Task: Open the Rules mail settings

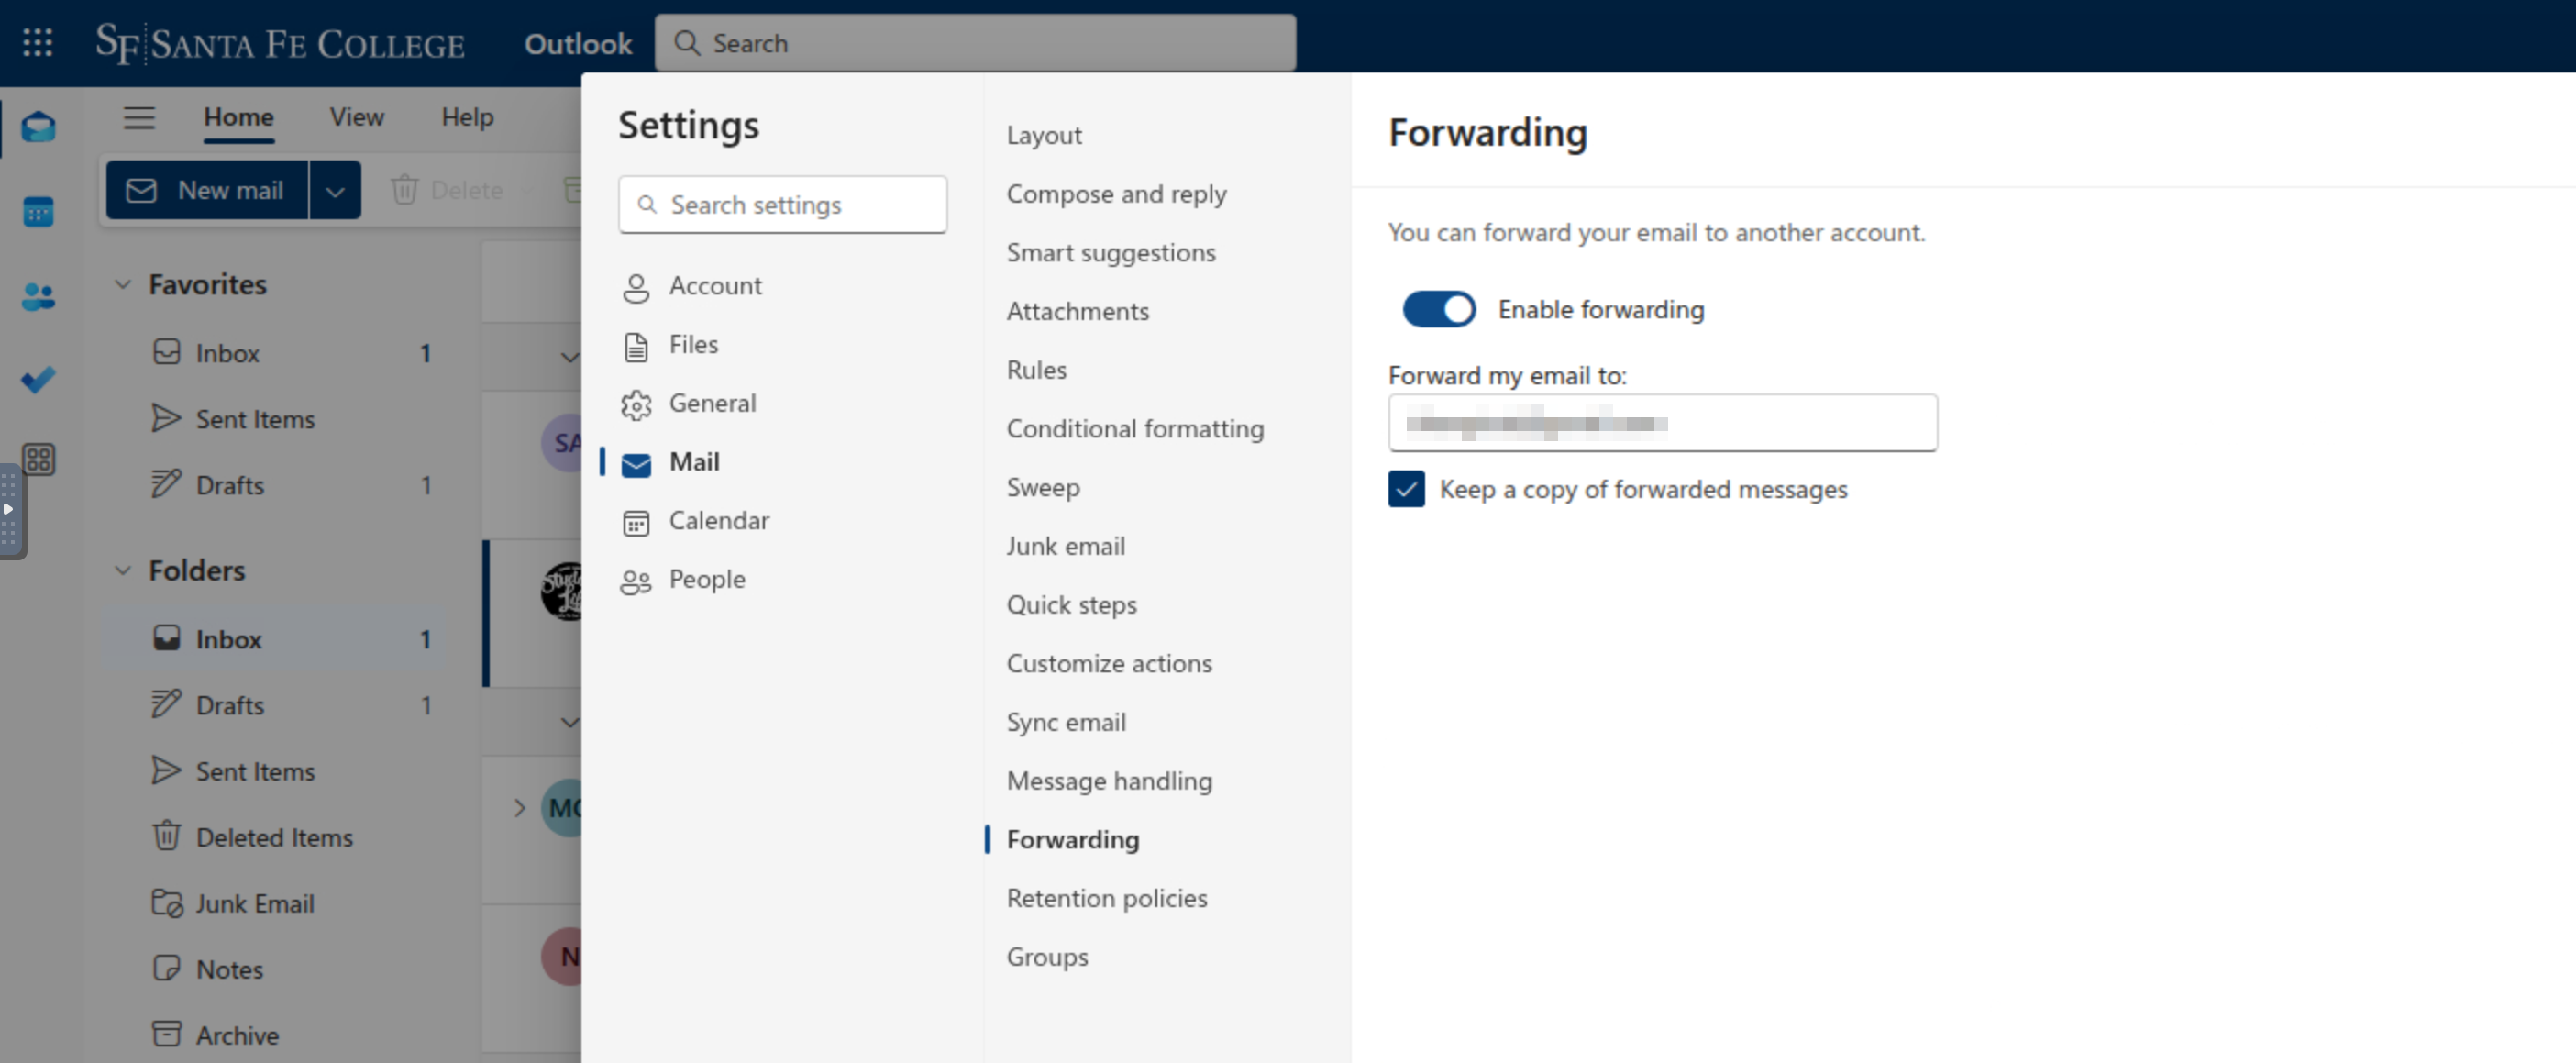Action: (1036, 370)
